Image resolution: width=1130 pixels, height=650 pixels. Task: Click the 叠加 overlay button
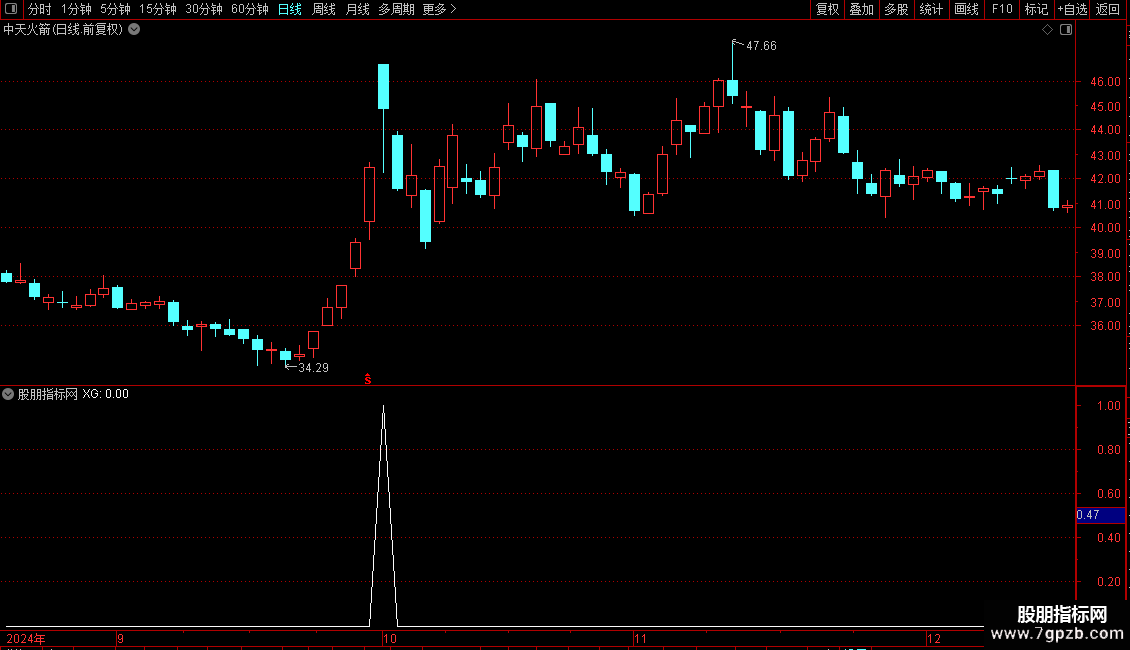coord(861,9)
